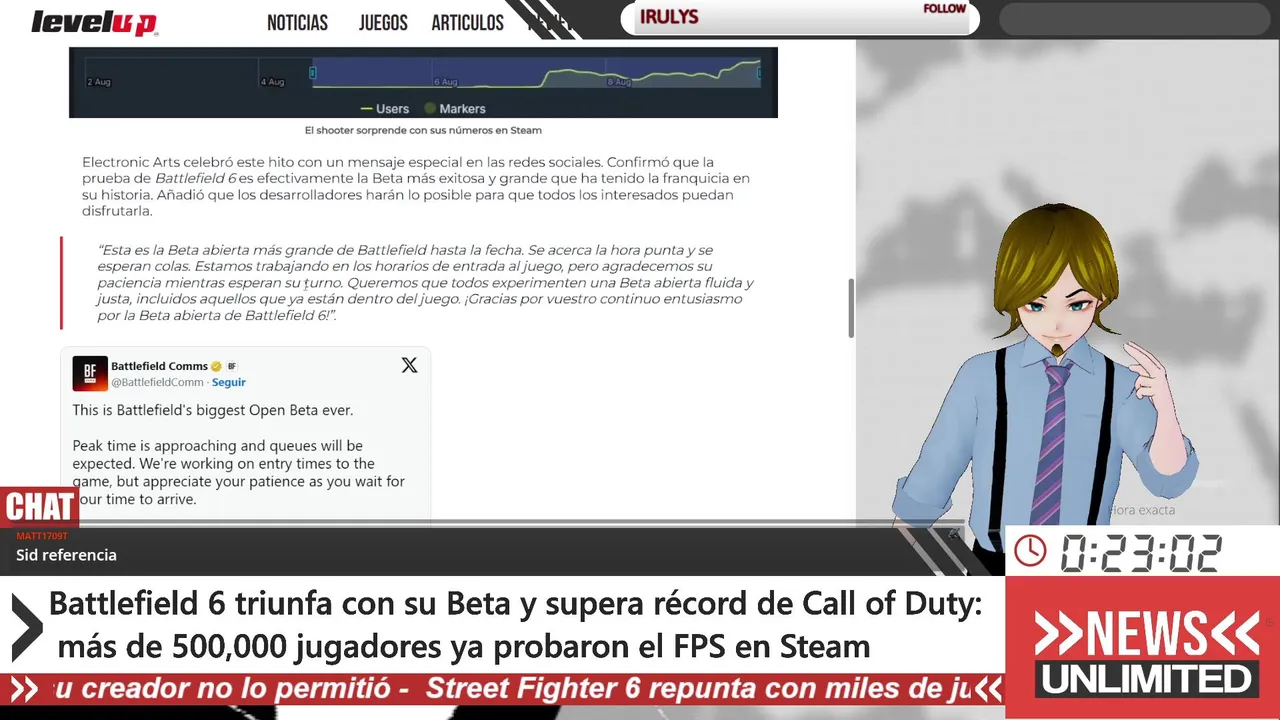Click the tweet text 'This is Battlefield's biggest Open Beta ever.'

213,410
